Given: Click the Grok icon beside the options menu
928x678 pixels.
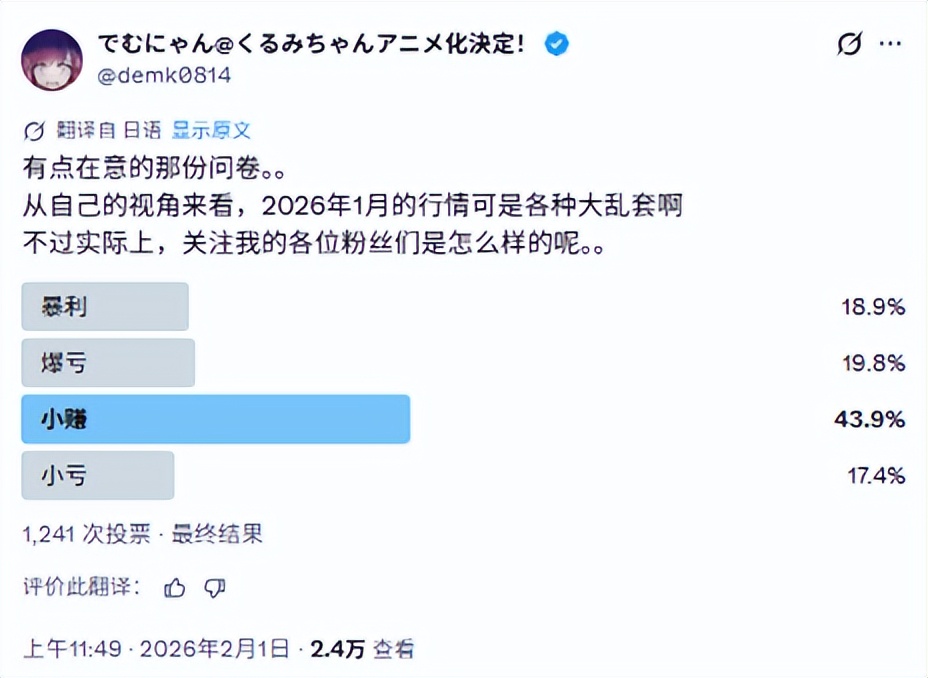Looking at the screenshot, I should pos(848,44).
